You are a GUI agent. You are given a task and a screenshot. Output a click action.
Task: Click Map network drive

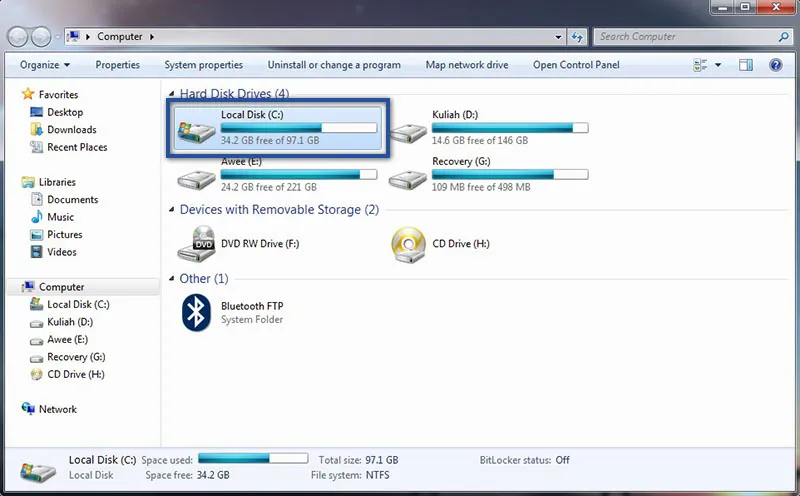(467, 65)
